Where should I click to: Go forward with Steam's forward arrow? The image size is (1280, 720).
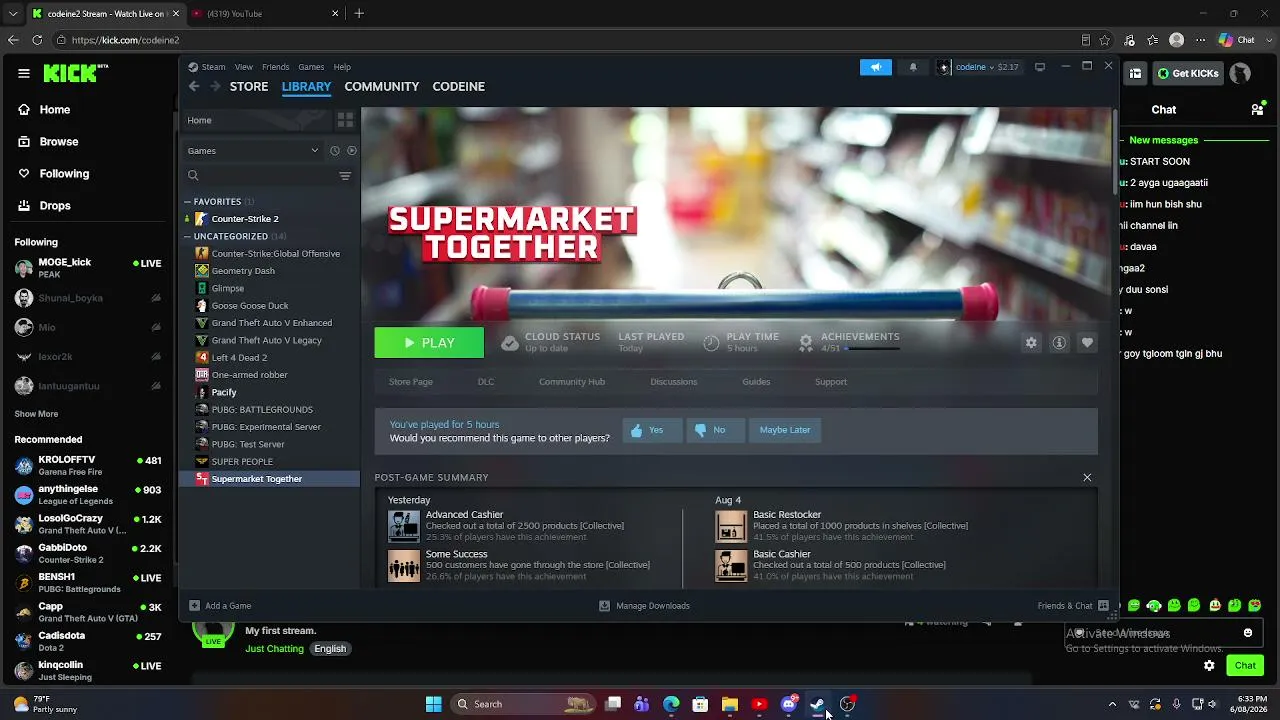215,86
